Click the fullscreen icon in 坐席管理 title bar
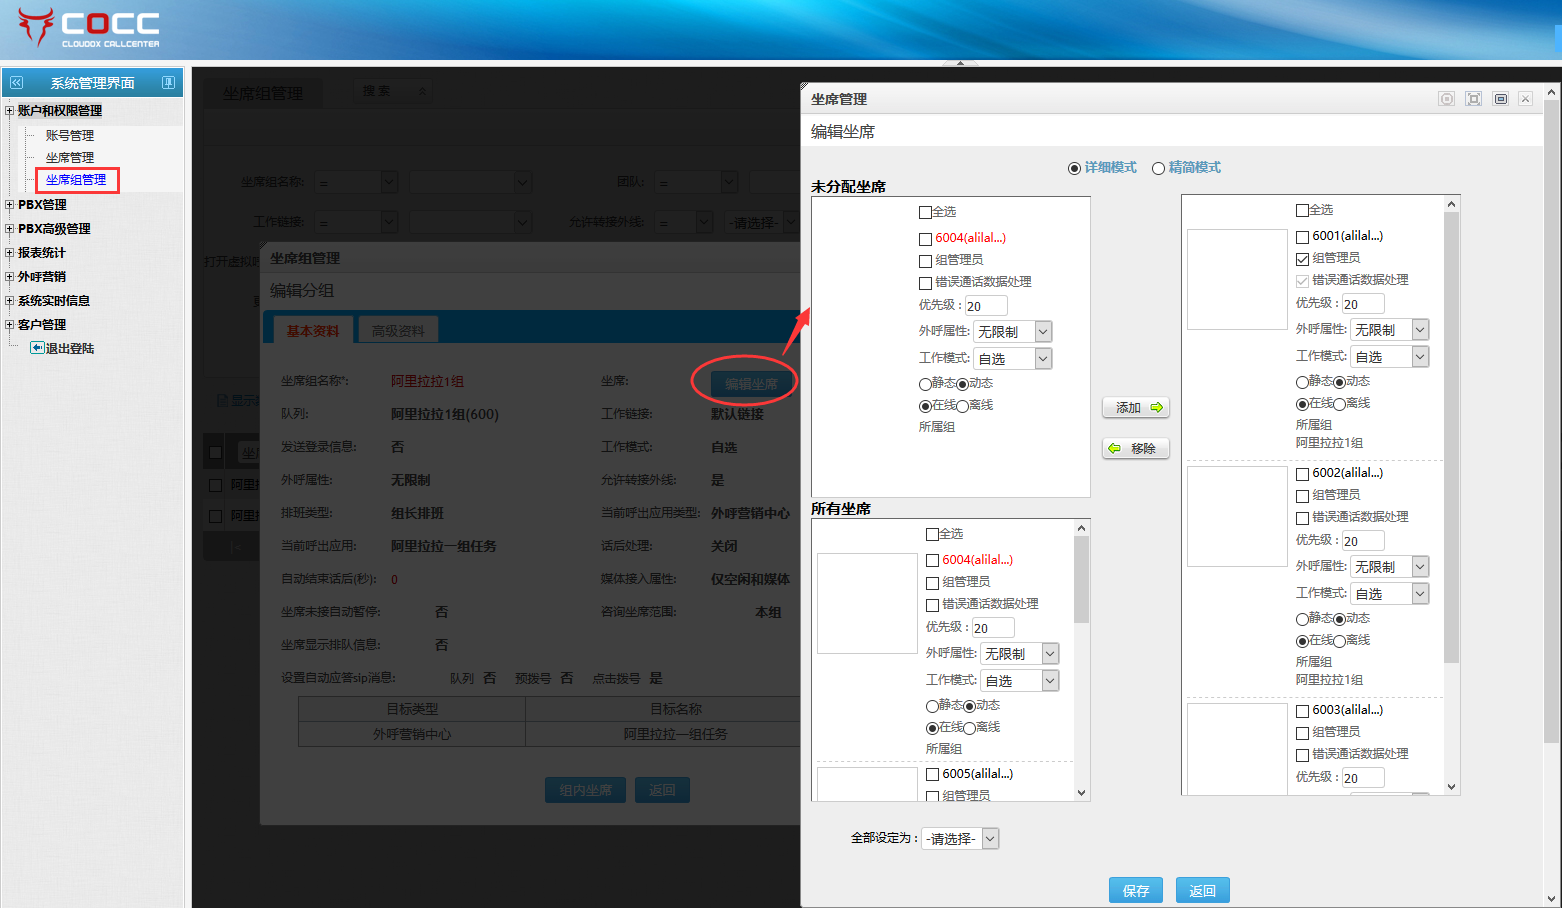1562x908 pixels. tap(1473, 99)
